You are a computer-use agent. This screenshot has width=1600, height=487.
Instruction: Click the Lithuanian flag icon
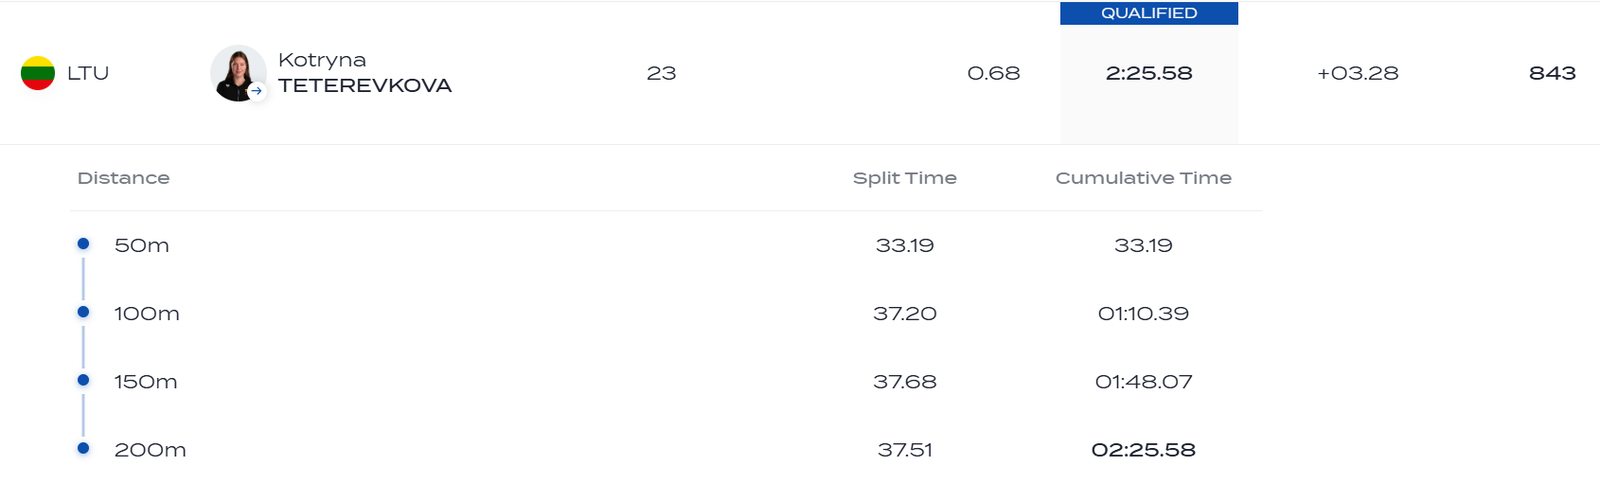pos(38,73)
